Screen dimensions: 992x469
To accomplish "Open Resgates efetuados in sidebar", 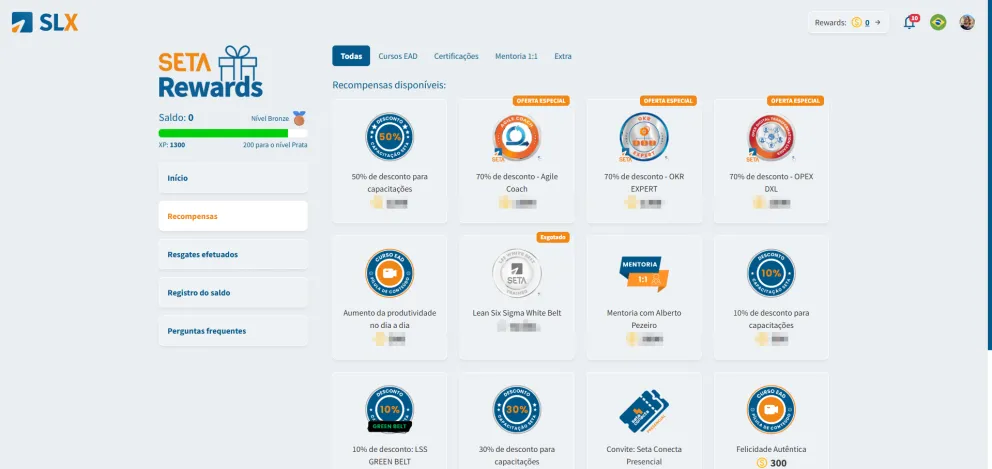I will coord(233,254).
